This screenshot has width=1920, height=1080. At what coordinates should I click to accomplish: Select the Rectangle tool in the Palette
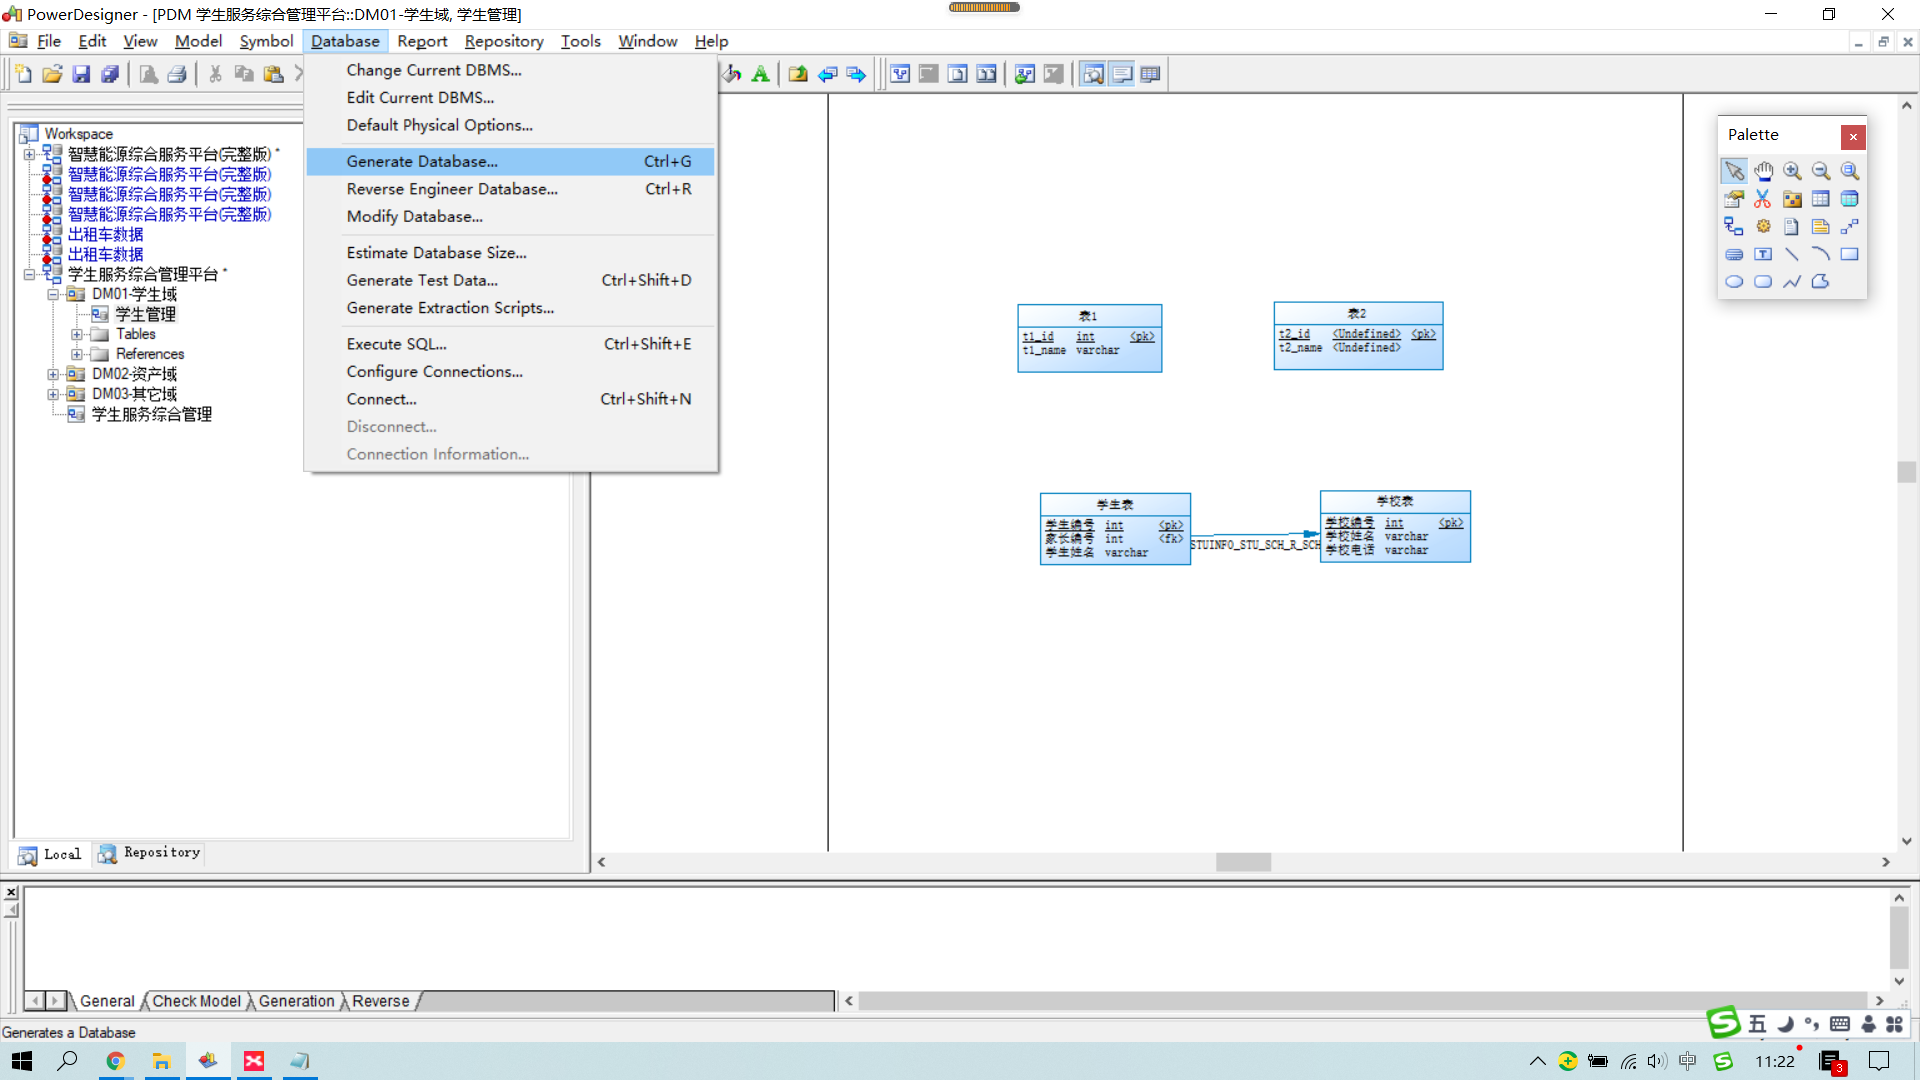click(1849, 254)
